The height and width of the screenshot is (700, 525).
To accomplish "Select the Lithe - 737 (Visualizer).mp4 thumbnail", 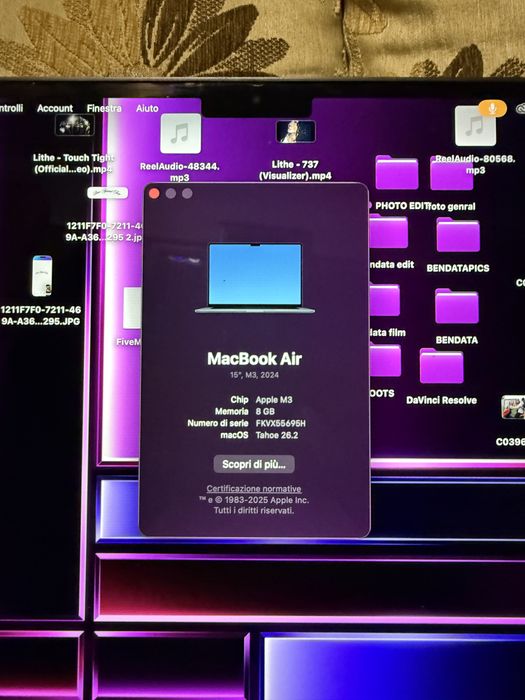I will 296,132.
